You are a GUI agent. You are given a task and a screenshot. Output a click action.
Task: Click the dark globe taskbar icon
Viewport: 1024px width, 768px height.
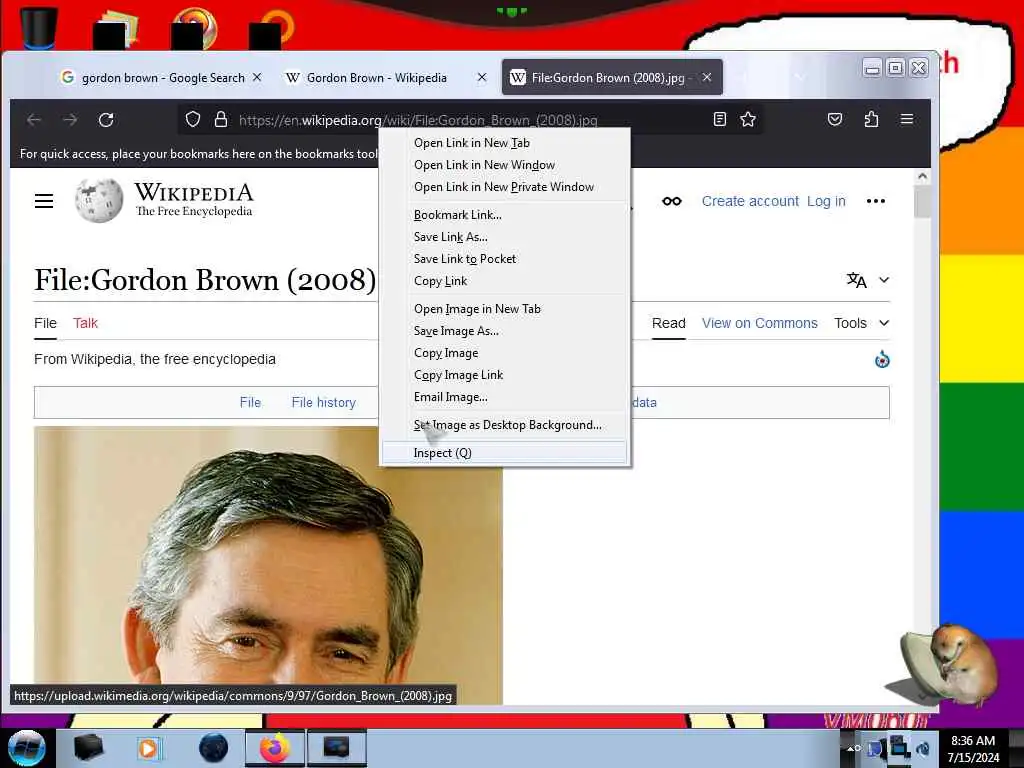coord(214,748)
